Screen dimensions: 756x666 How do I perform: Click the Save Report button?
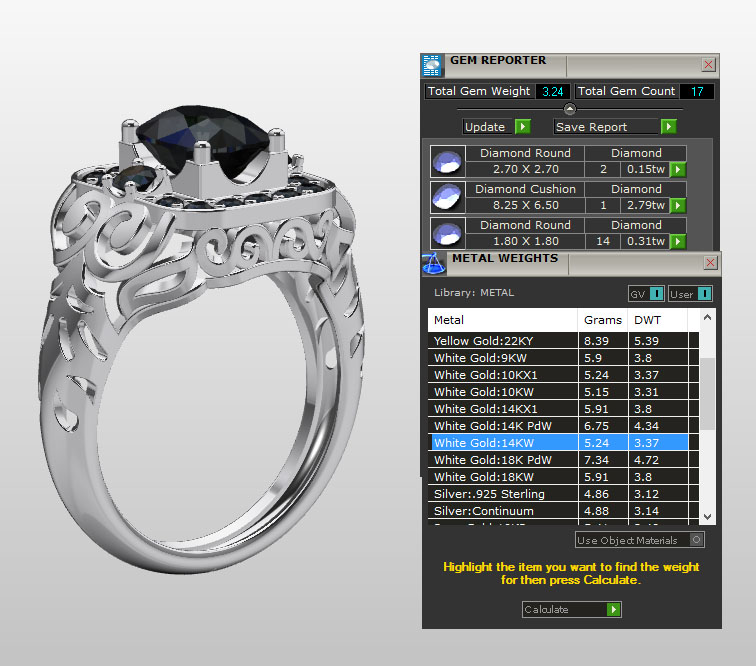[x=615, y=126]
